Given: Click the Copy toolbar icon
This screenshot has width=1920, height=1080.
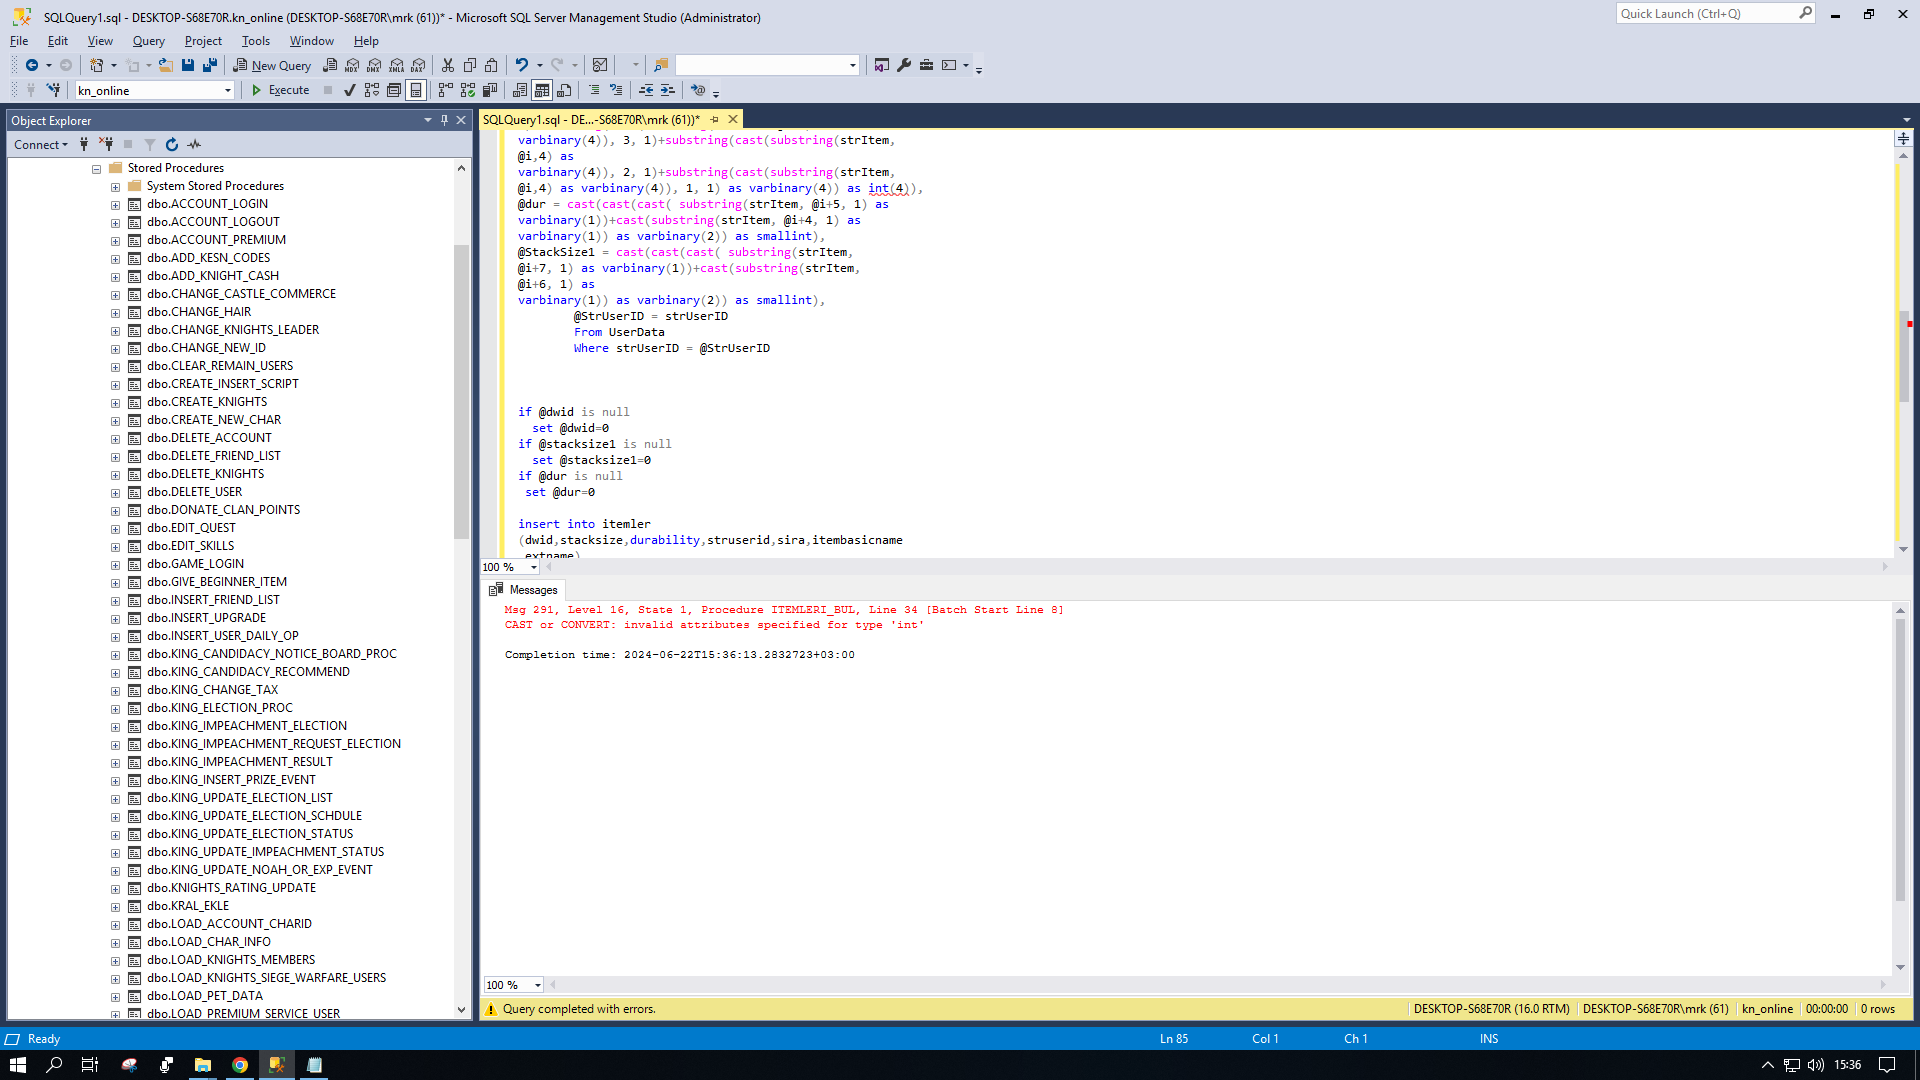Looking at the screenshot, I should coord(470,65).
